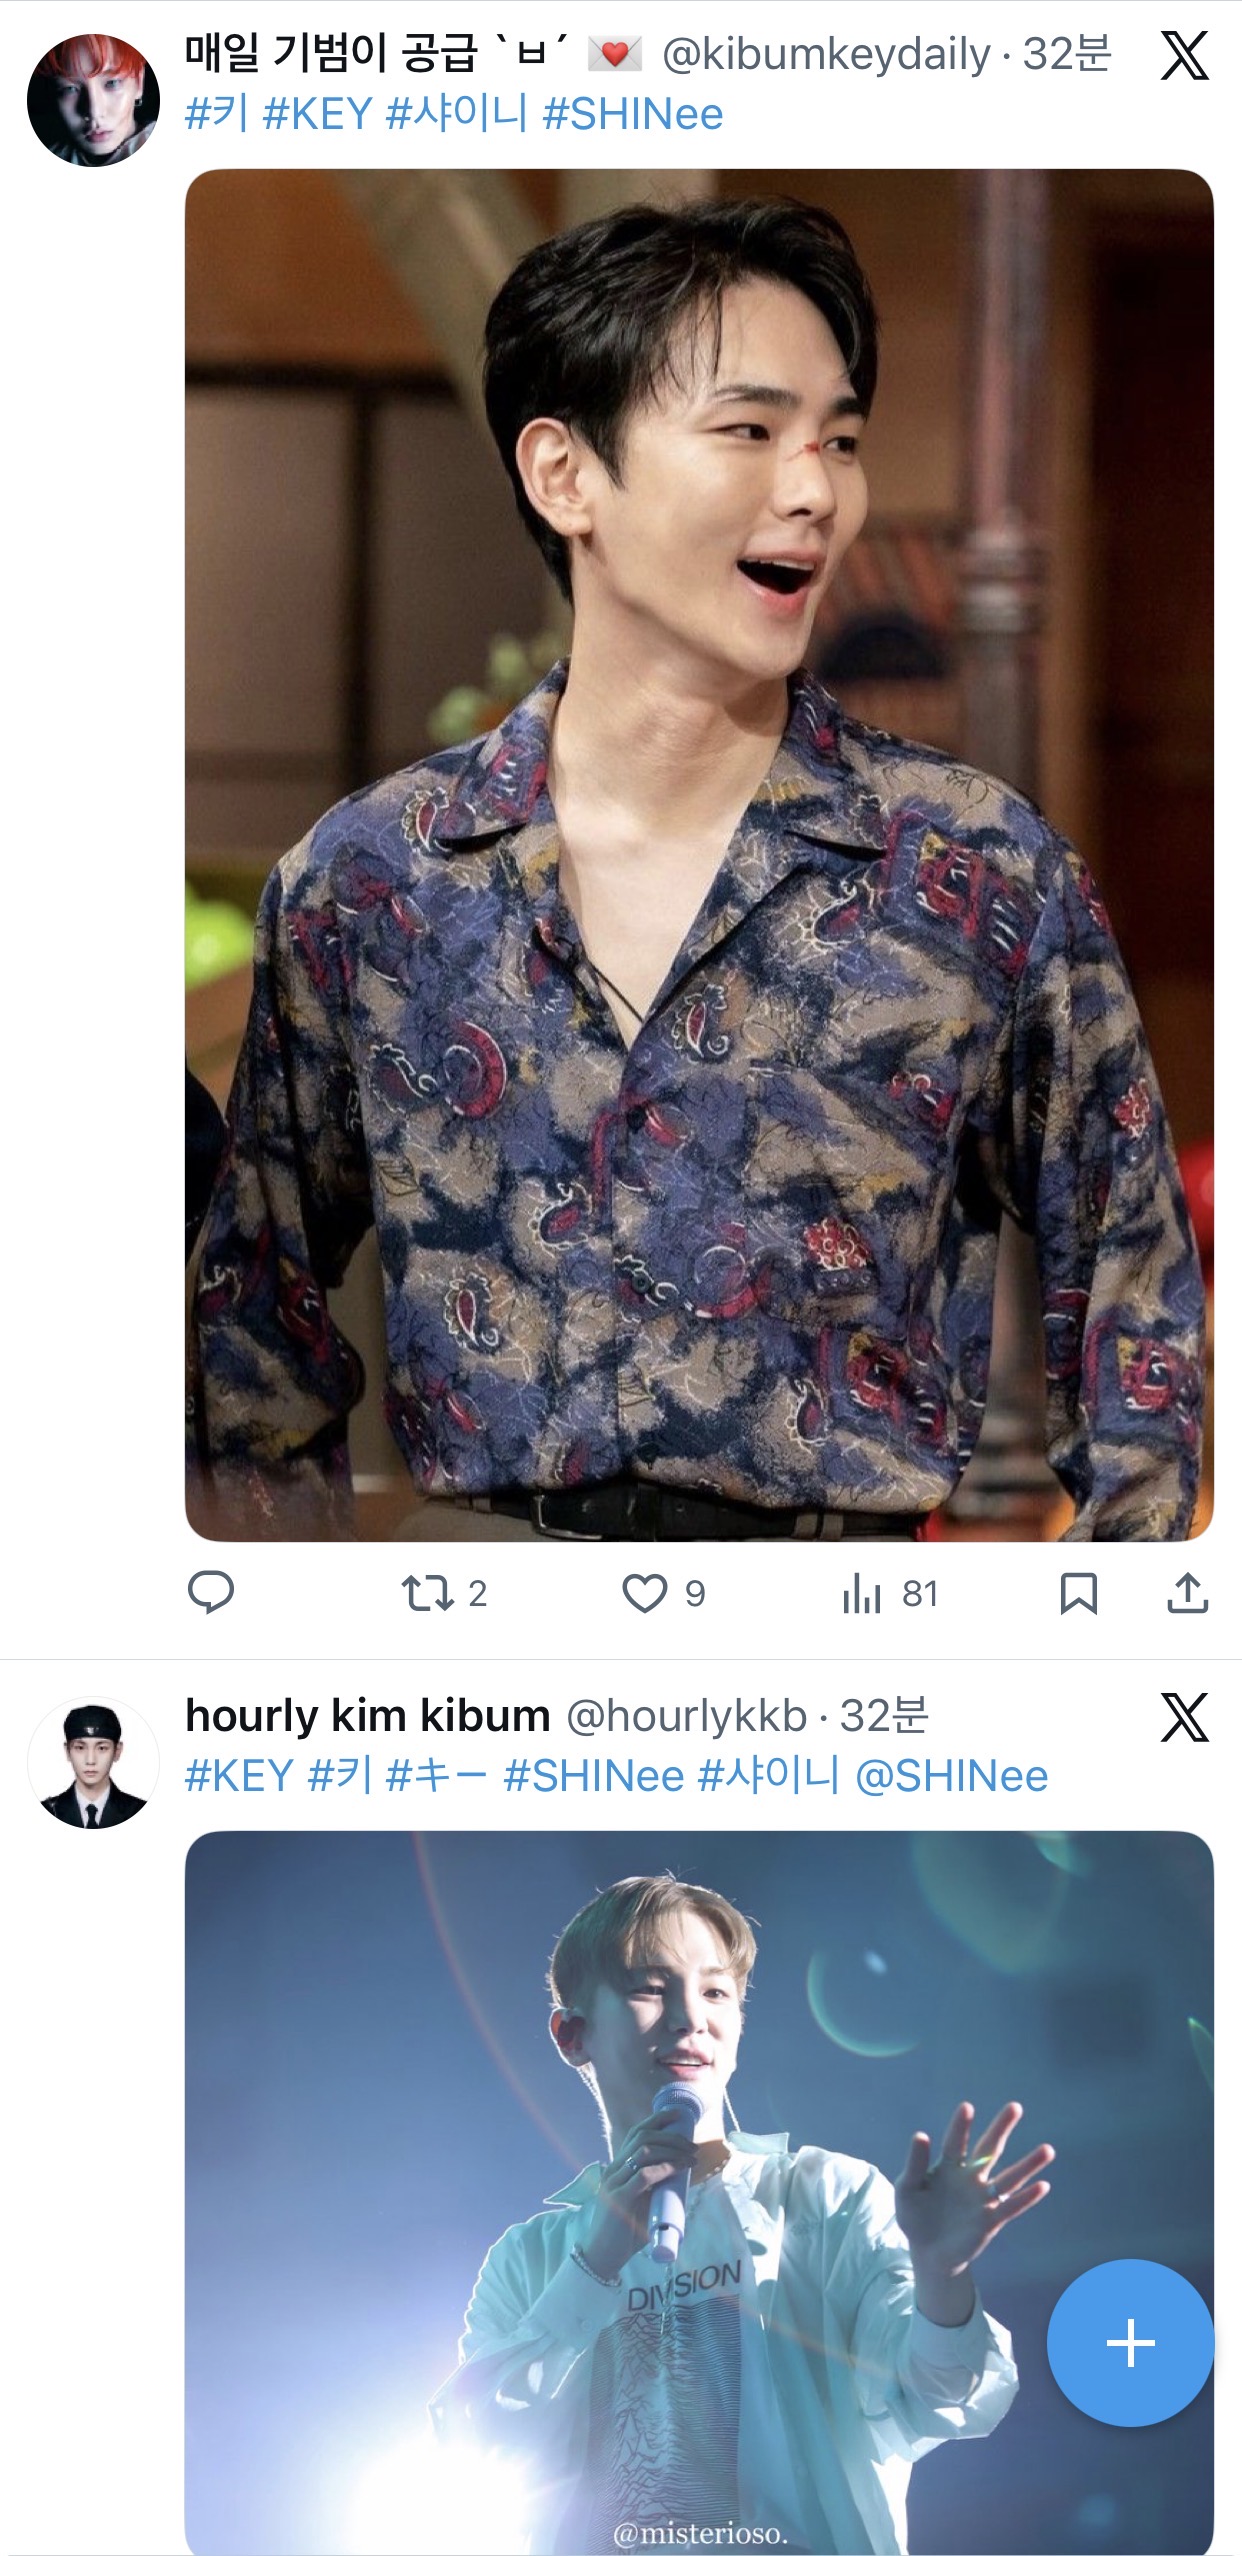Open the @SHINee mention link
Image resolution: width=1242 pixels, height=2556 pixels.
click(951, 1776)
